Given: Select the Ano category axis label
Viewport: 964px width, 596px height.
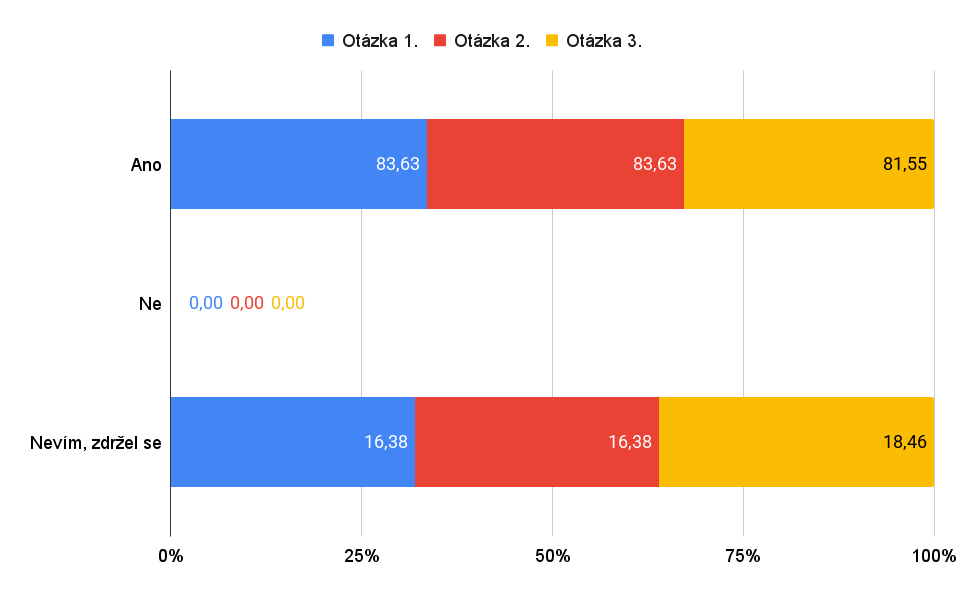Looking at the screenshot, I should [146, 165].
